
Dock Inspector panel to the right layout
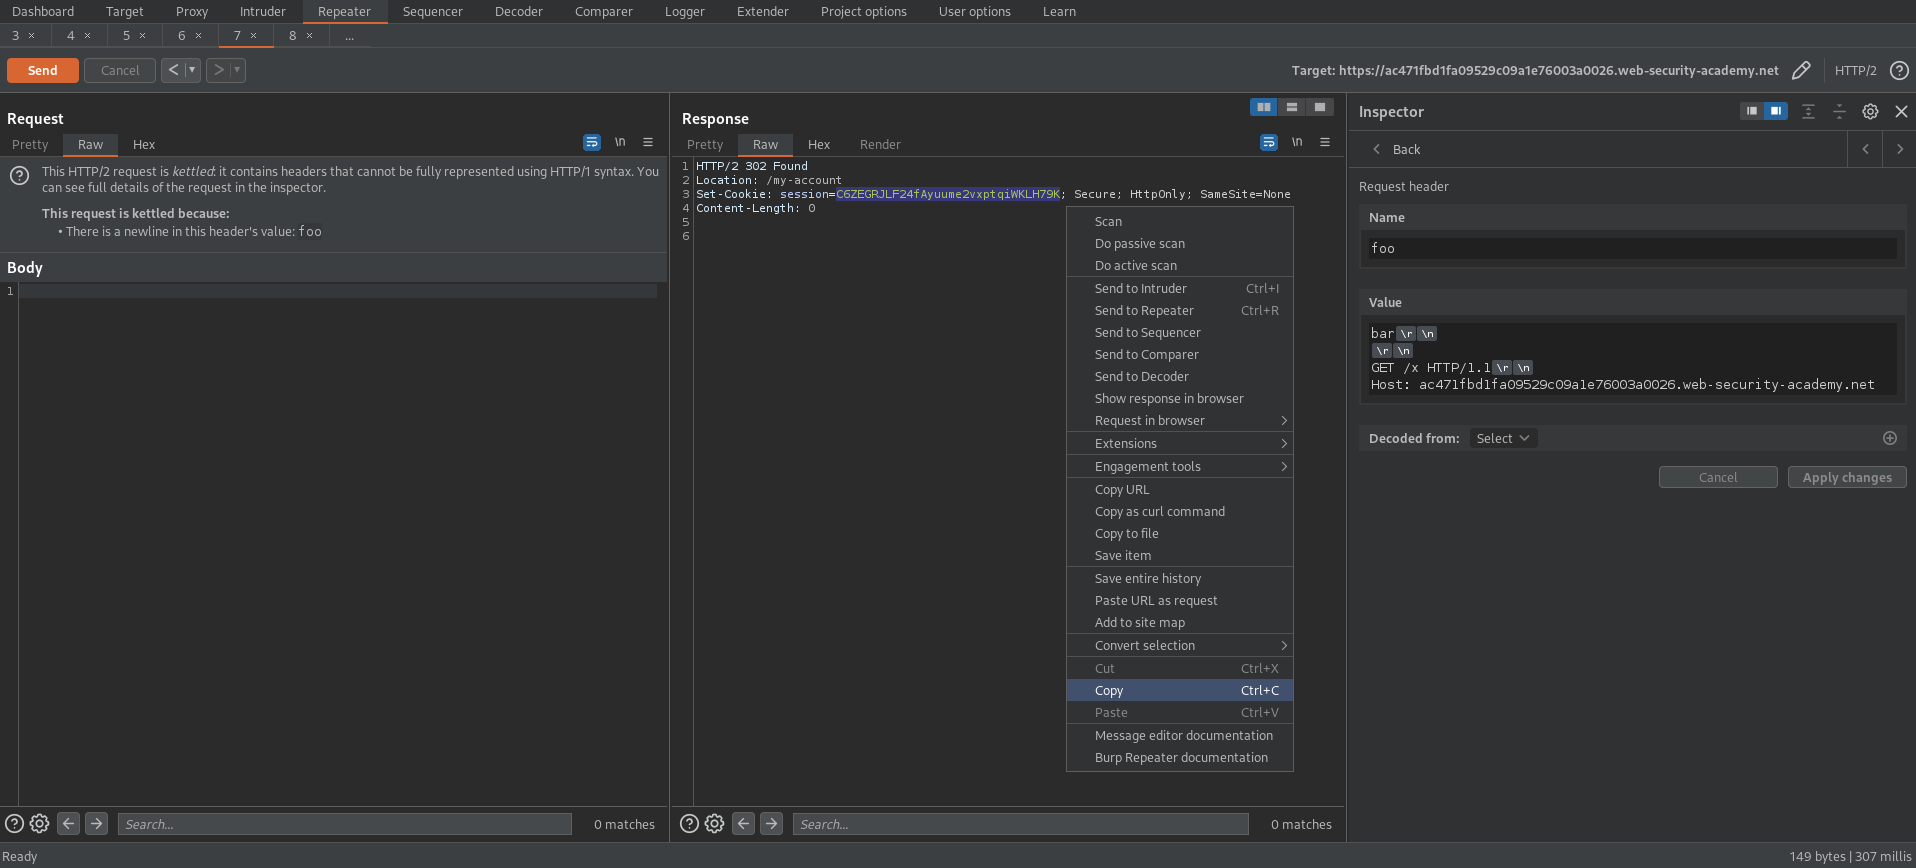[x=1775, y=111]
